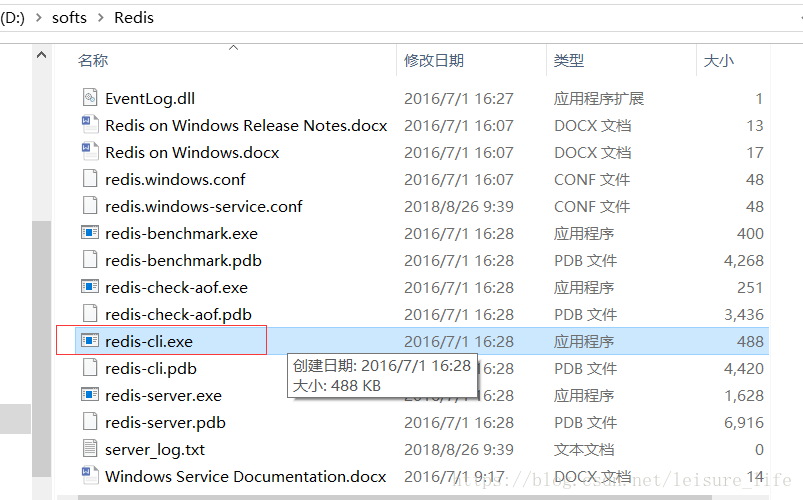Screen dimensions: 803x500
Task: Expand the chevron between softs and Redis
Action: [102, 17]
